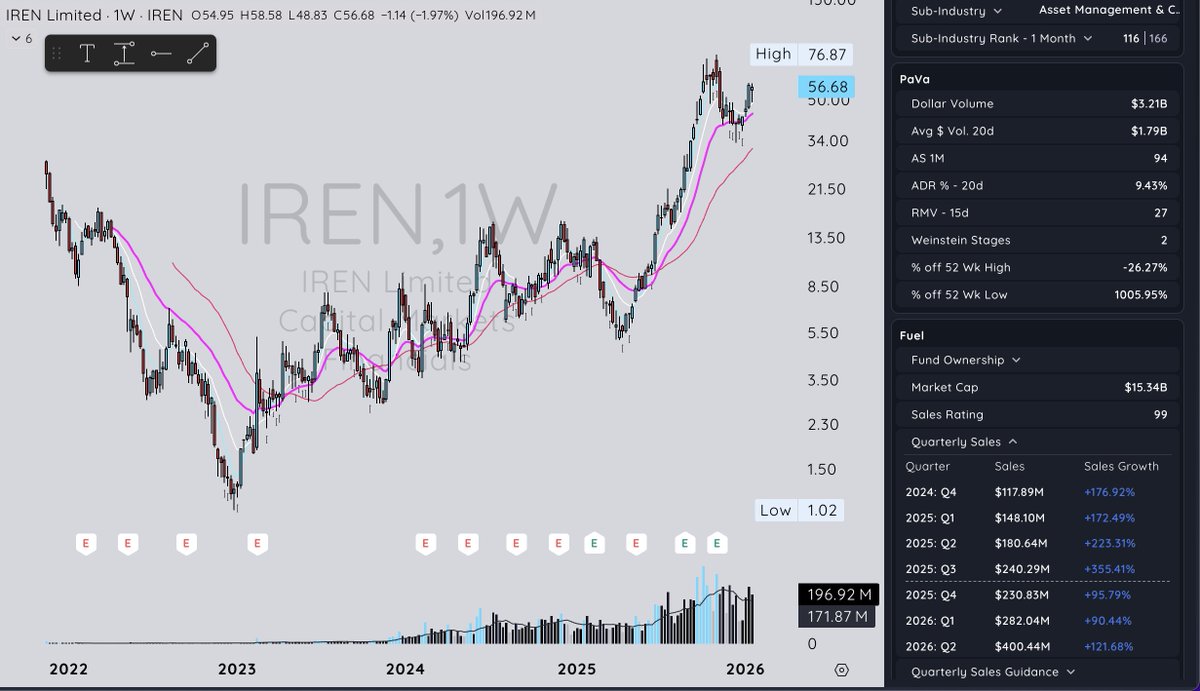The image size is (1200, 691).
Task: Click the +355.41% sales growth value
Action: point(1109,569)
